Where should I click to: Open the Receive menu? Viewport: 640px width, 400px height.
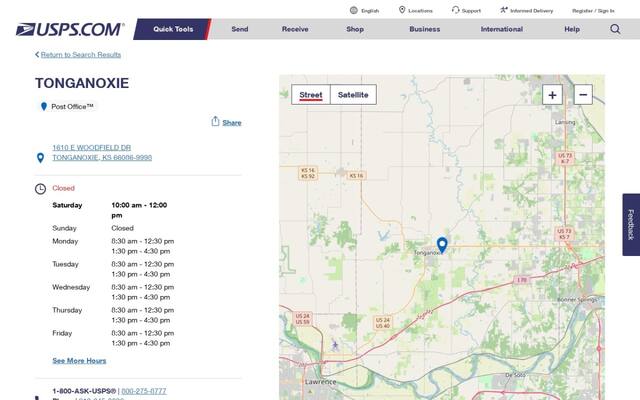295,29
